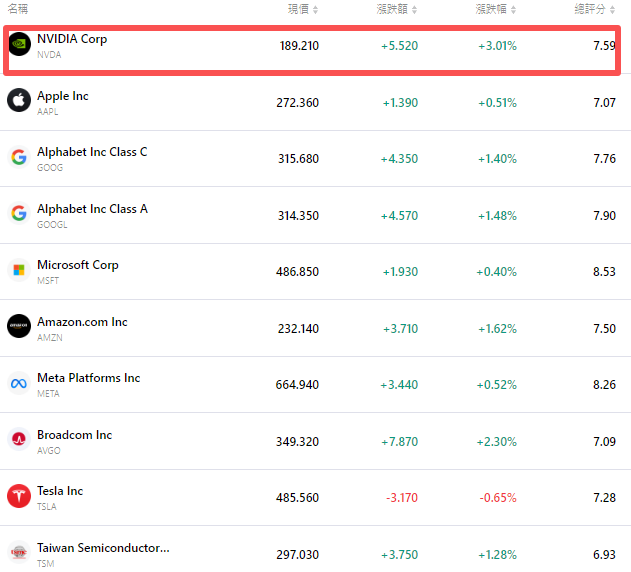
Task: Click the META ticker symbol
Action: coord(48,394)
